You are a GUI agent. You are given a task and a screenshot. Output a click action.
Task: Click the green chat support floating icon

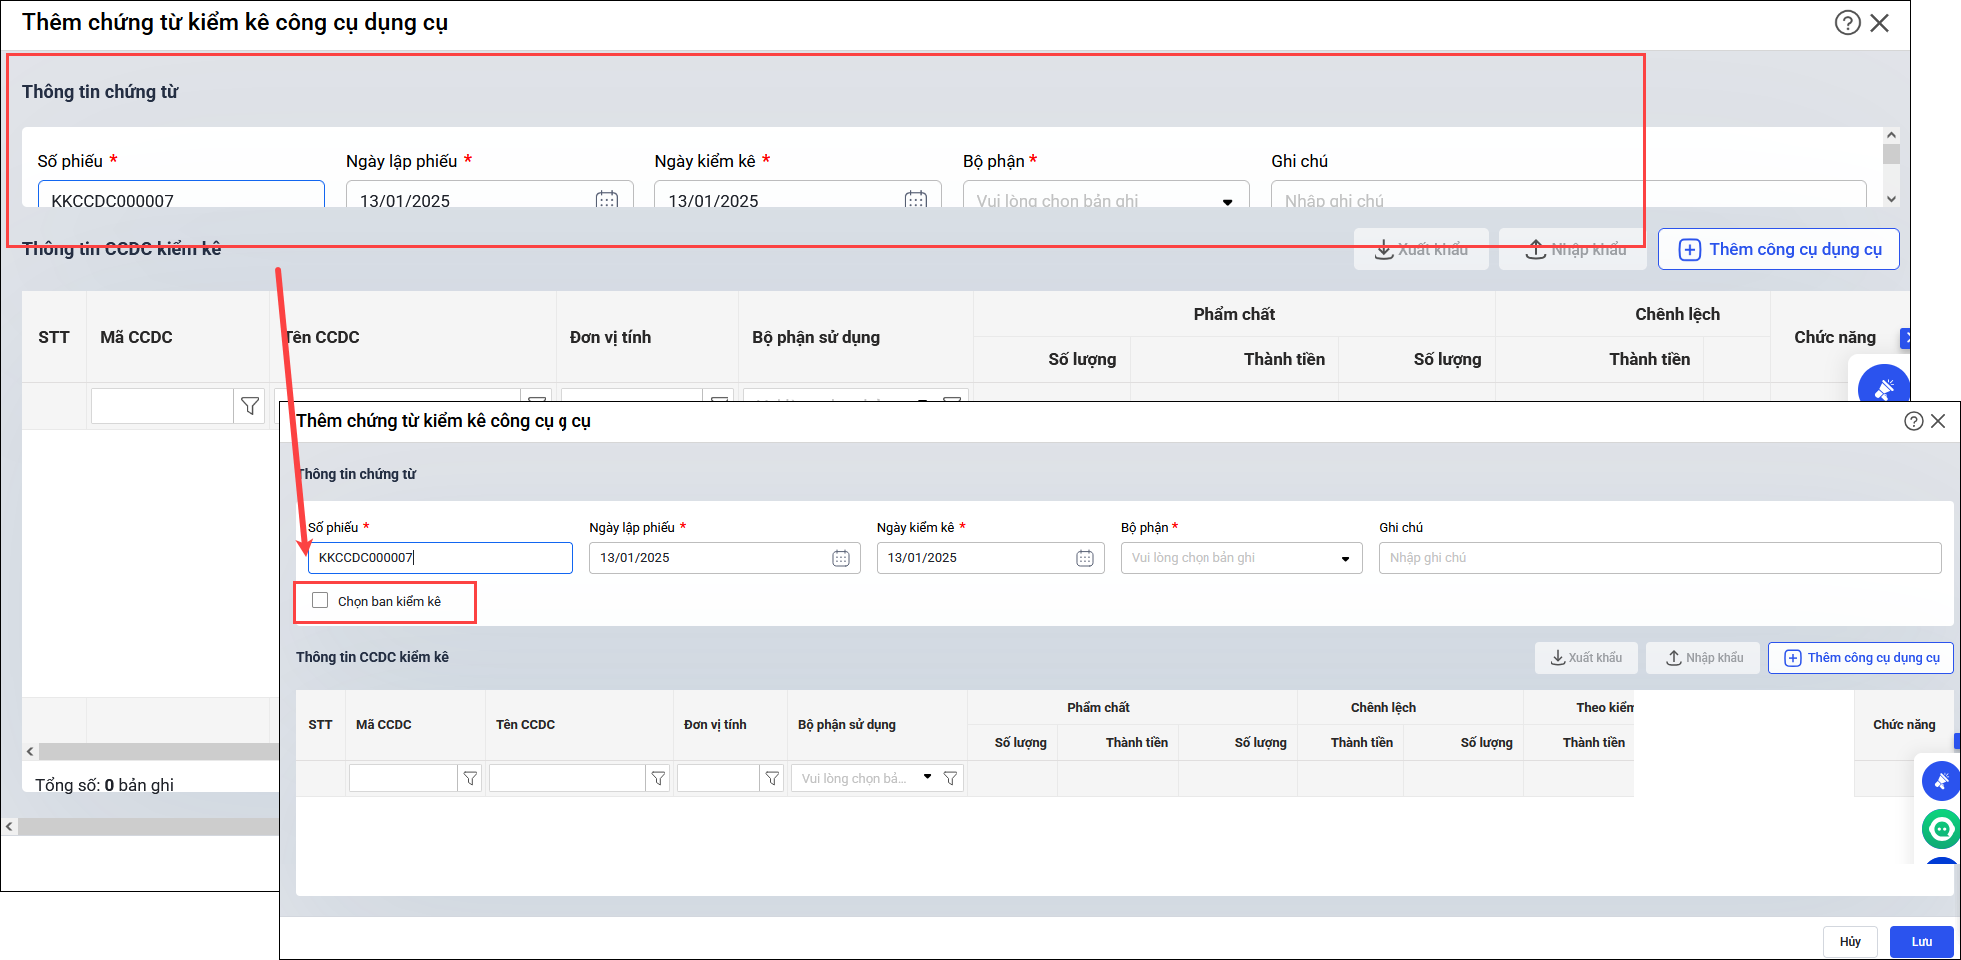click(1941, 828)
